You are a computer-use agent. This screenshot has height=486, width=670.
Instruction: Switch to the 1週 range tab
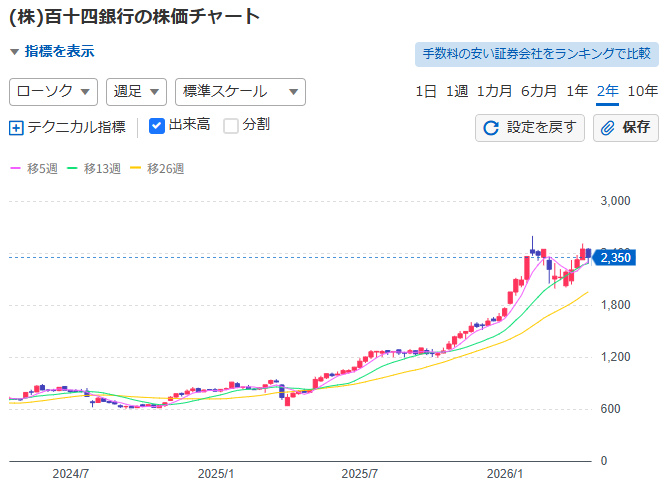click(457, 91)
